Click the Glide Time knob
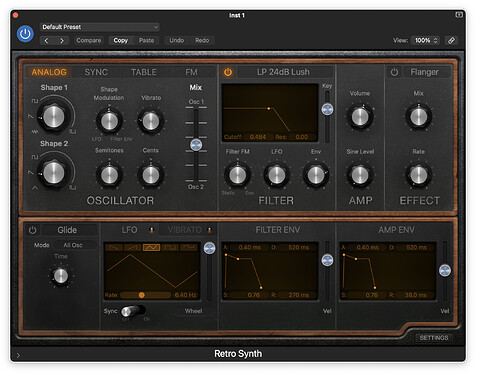This screenshot has width=477, height=375. click(x=61, y=276)
